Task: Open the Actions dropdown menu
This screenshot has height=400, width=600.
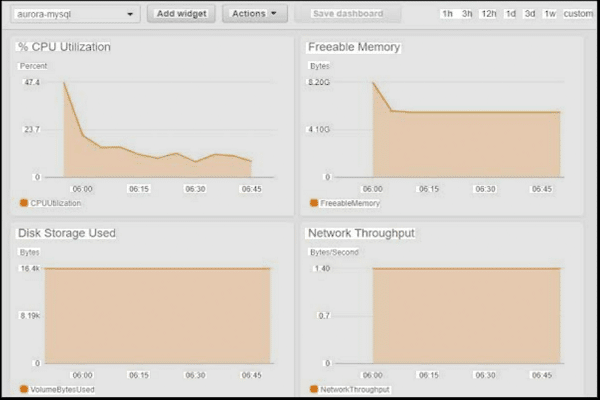Action: click(254, 14)
